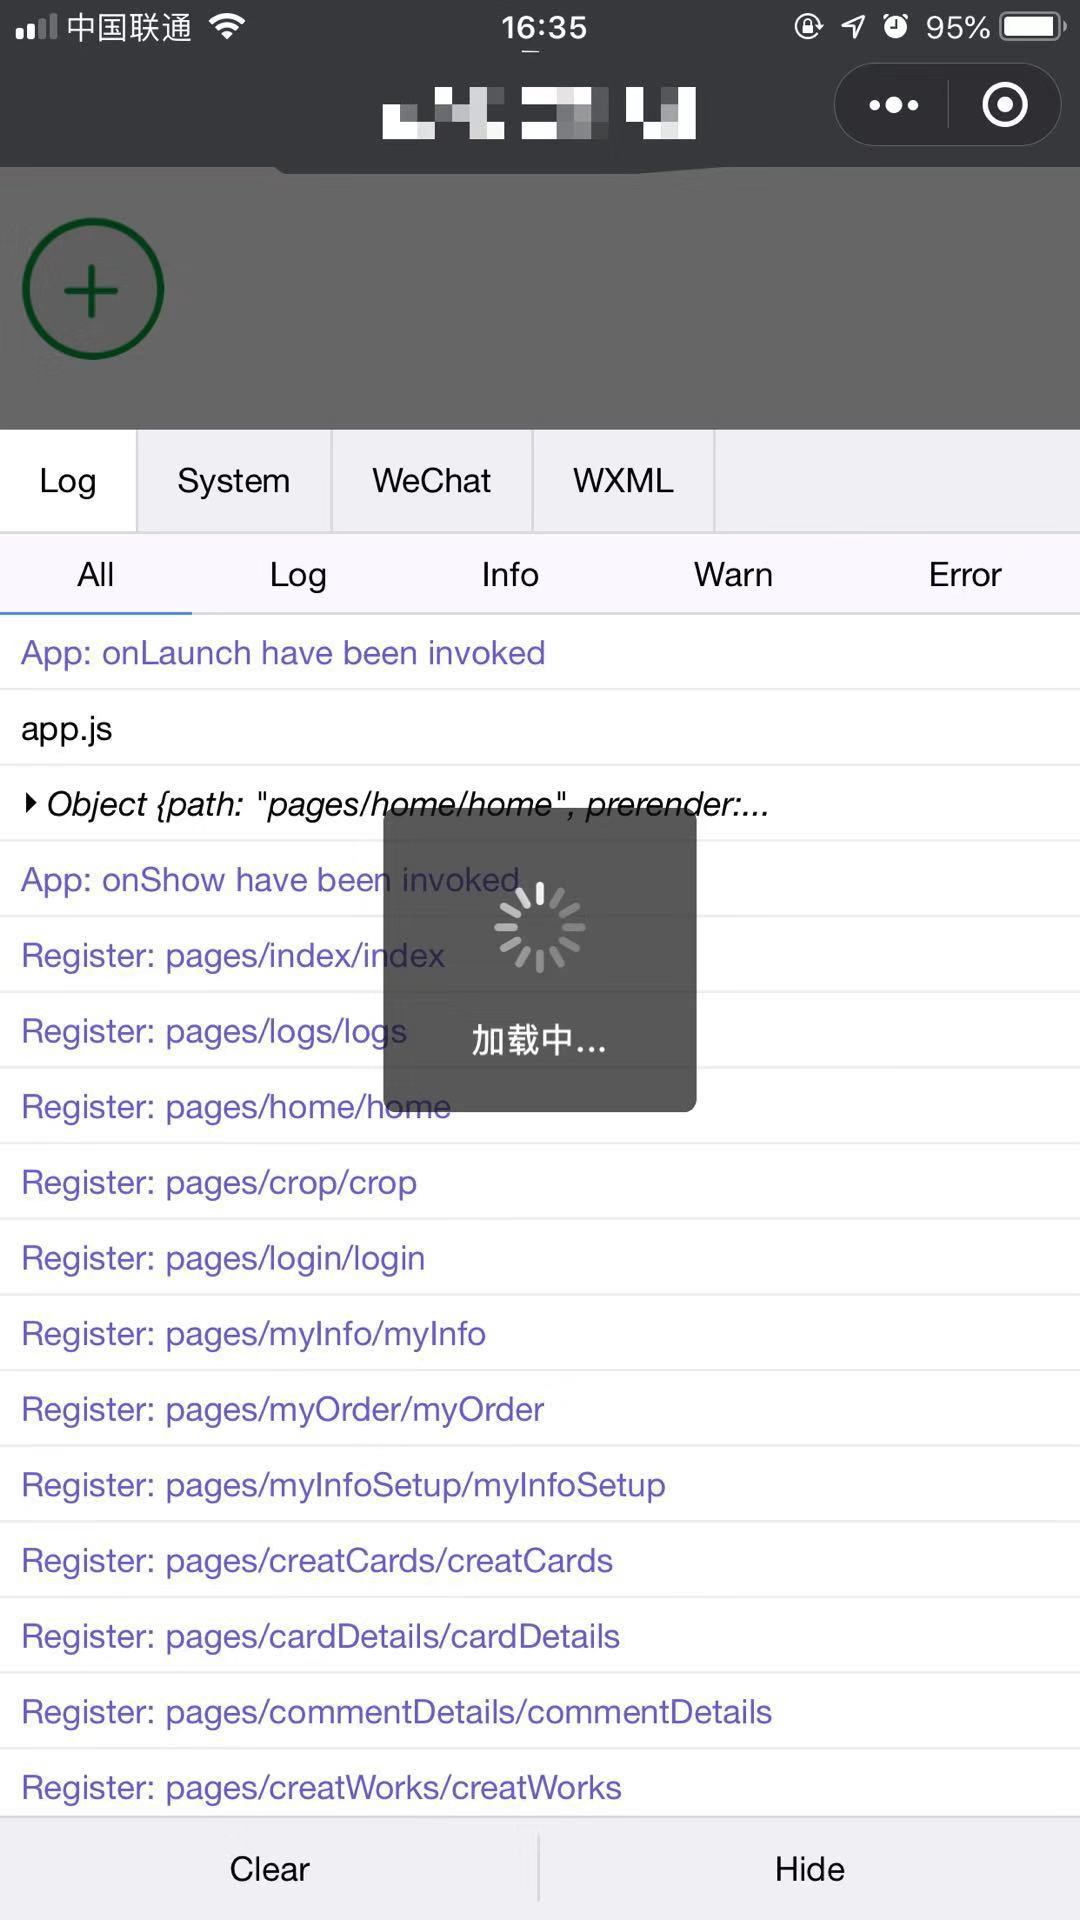The height and width of the screenshot is (1920, 1080).
Task: Select 'Register: pages/crop/crop' line
Action: (540, 1182)
